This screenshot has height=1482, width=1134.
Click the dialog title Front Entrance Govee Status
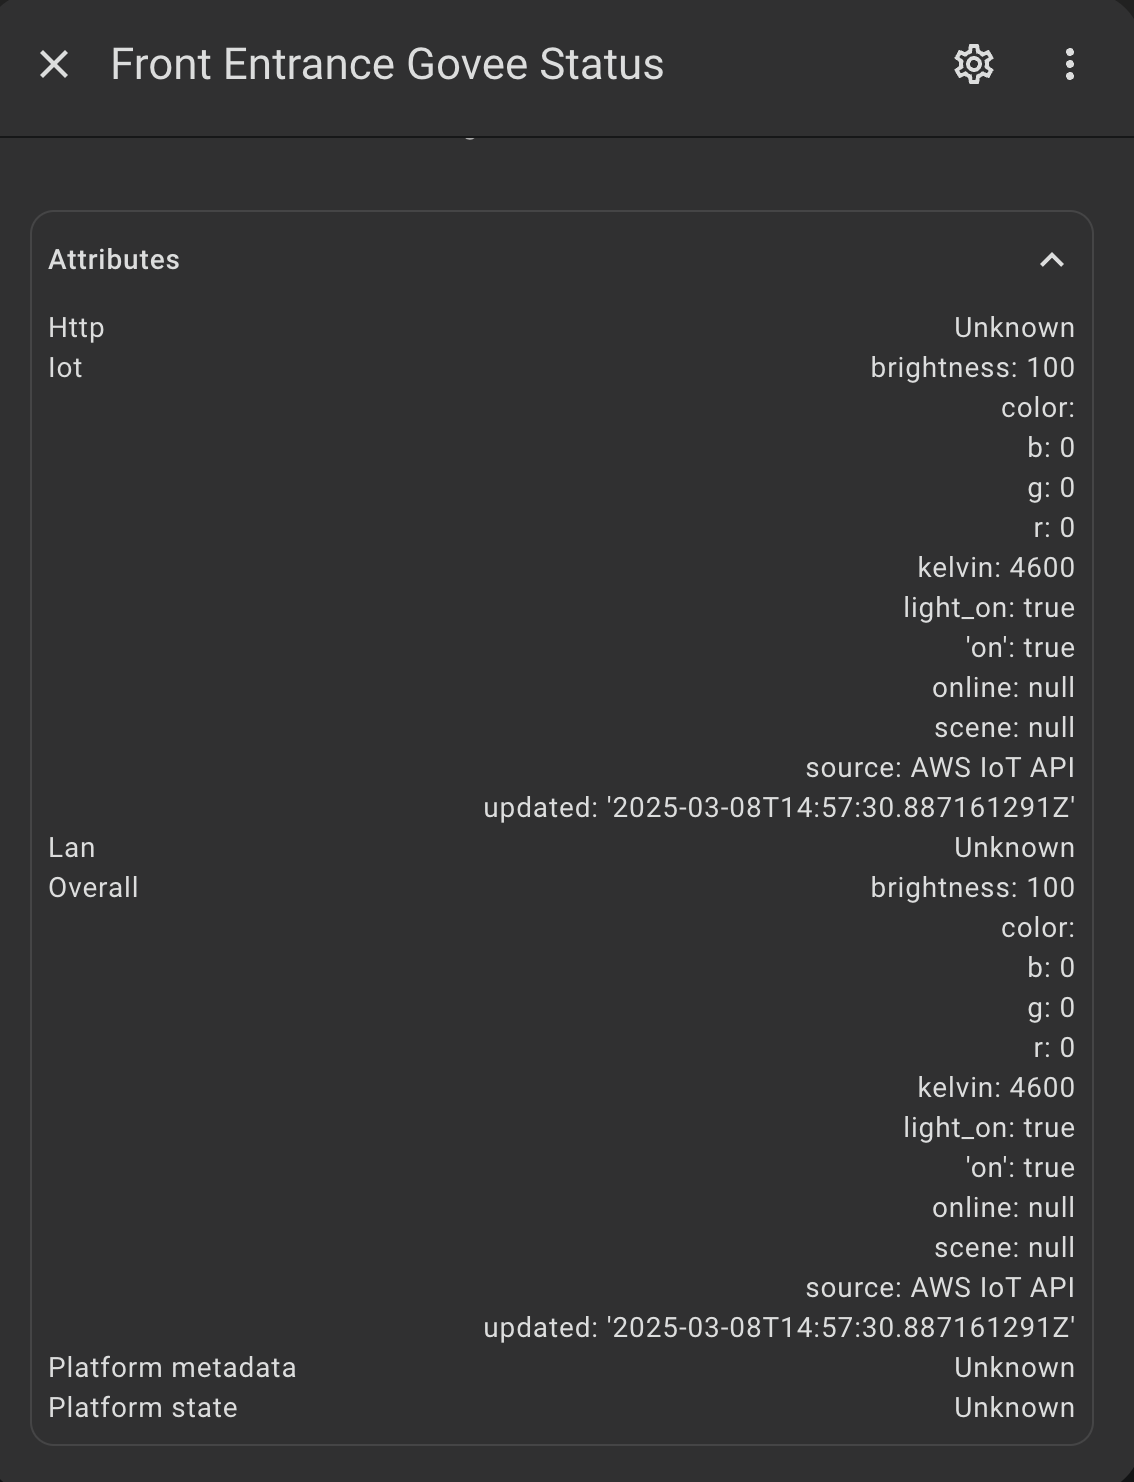[387, 65]
